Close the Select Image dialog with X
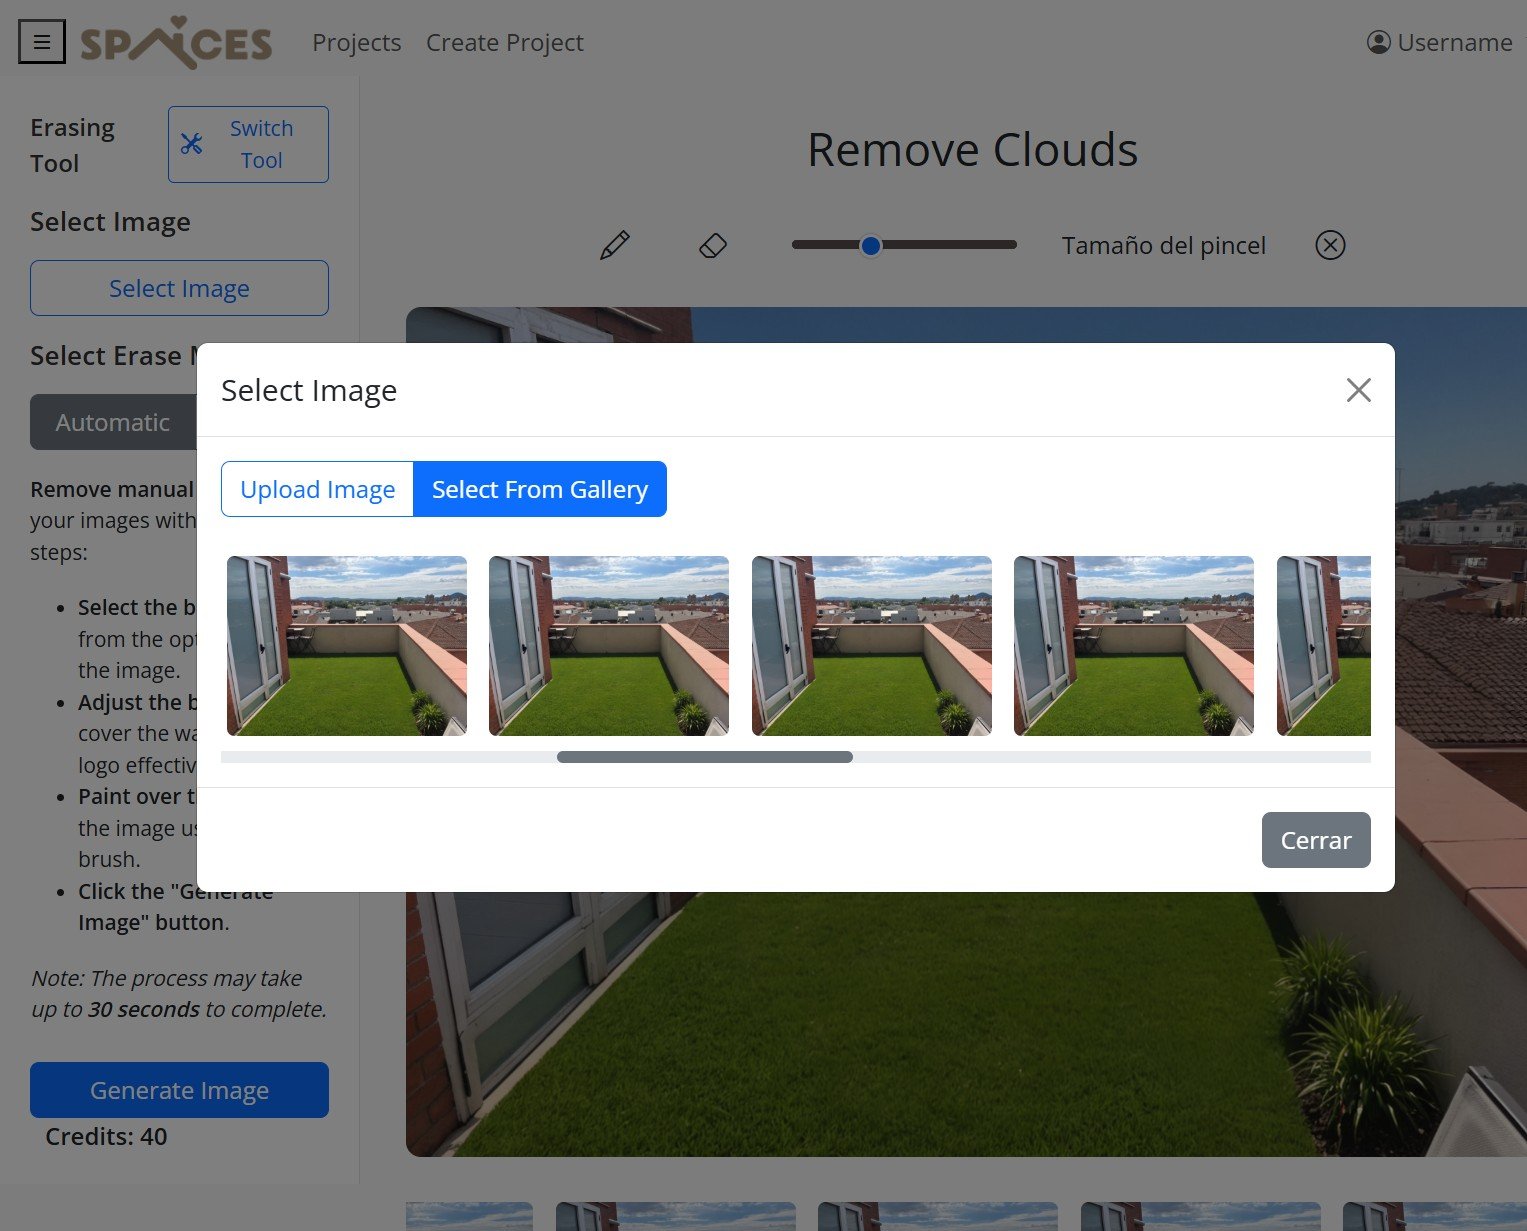 [x=1358, y=390]
